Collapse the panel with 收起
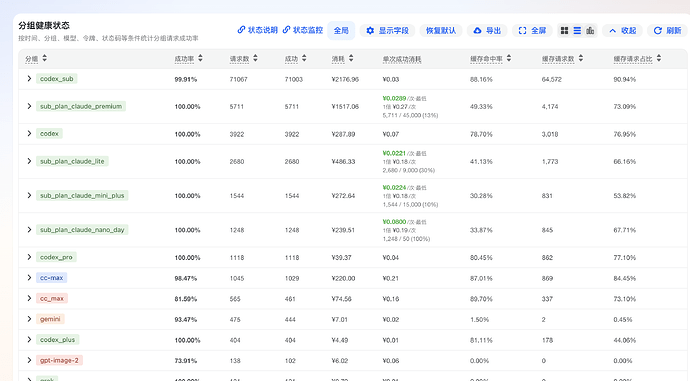Image resolution: width=690 pixels, height=381 pixels. coord(622,30)
